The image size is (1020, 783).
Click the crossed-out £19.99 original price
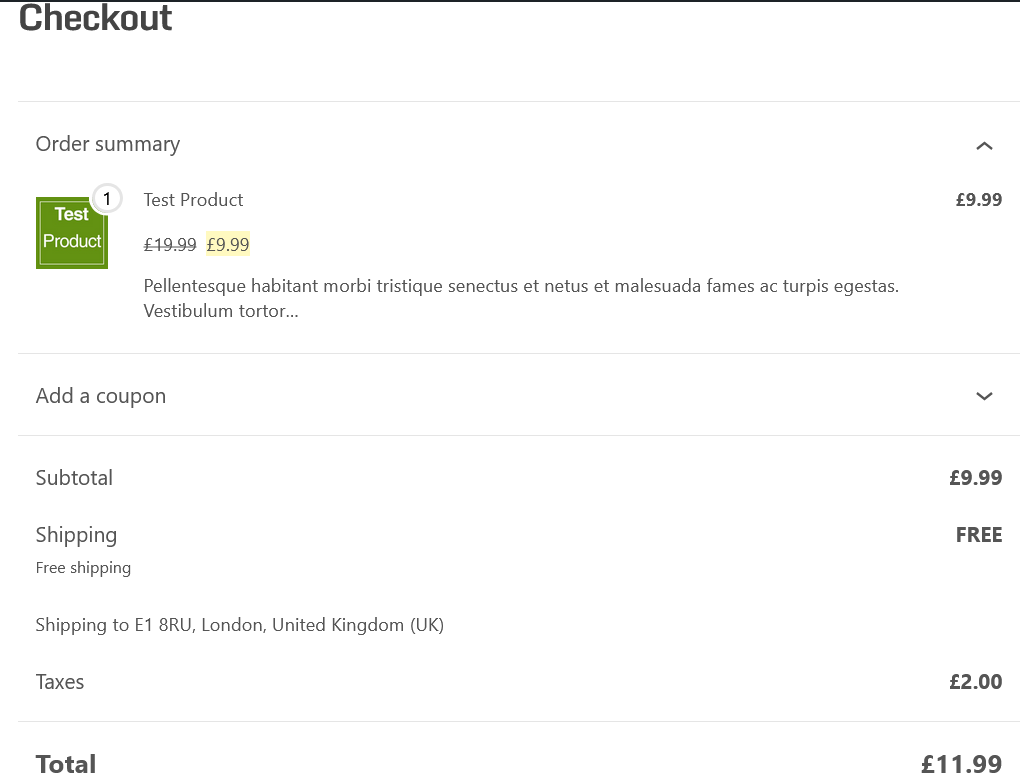[x=170, y=244]
